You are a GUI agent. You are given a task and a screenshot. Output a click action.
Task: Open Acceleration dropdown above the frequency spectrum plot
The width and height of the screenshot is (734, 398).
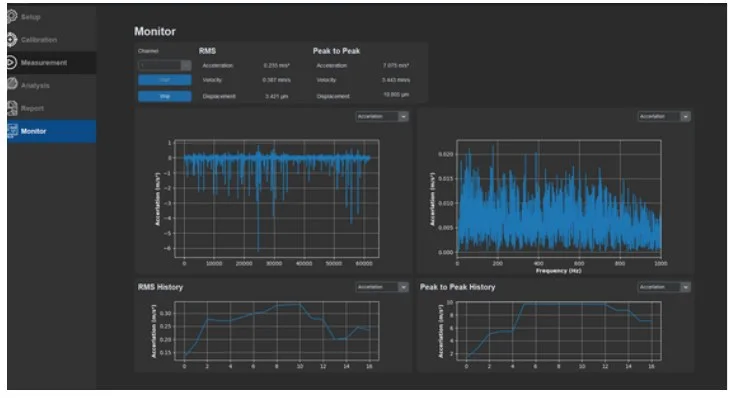(x=664, y=116)
